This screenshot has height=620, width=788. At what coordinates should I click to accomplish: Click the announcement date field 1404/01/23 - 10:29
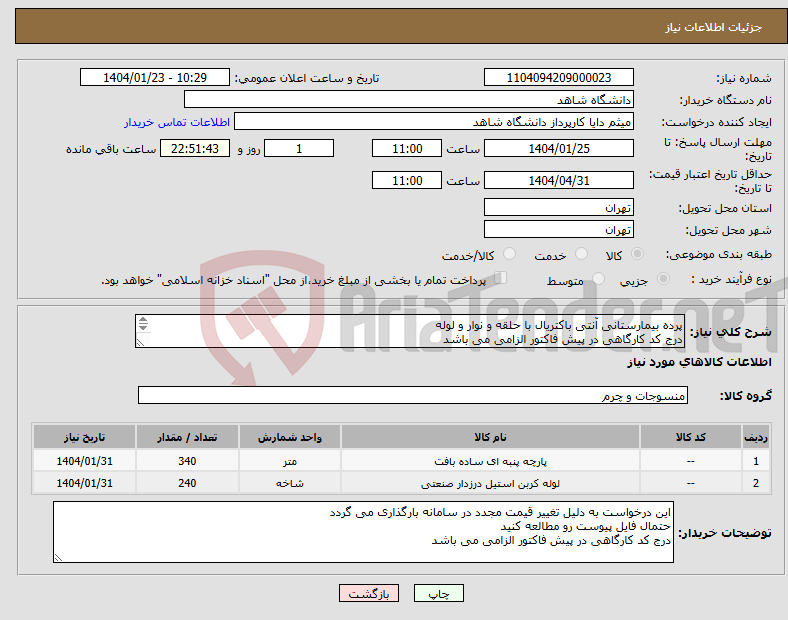(x=155, y=77)
